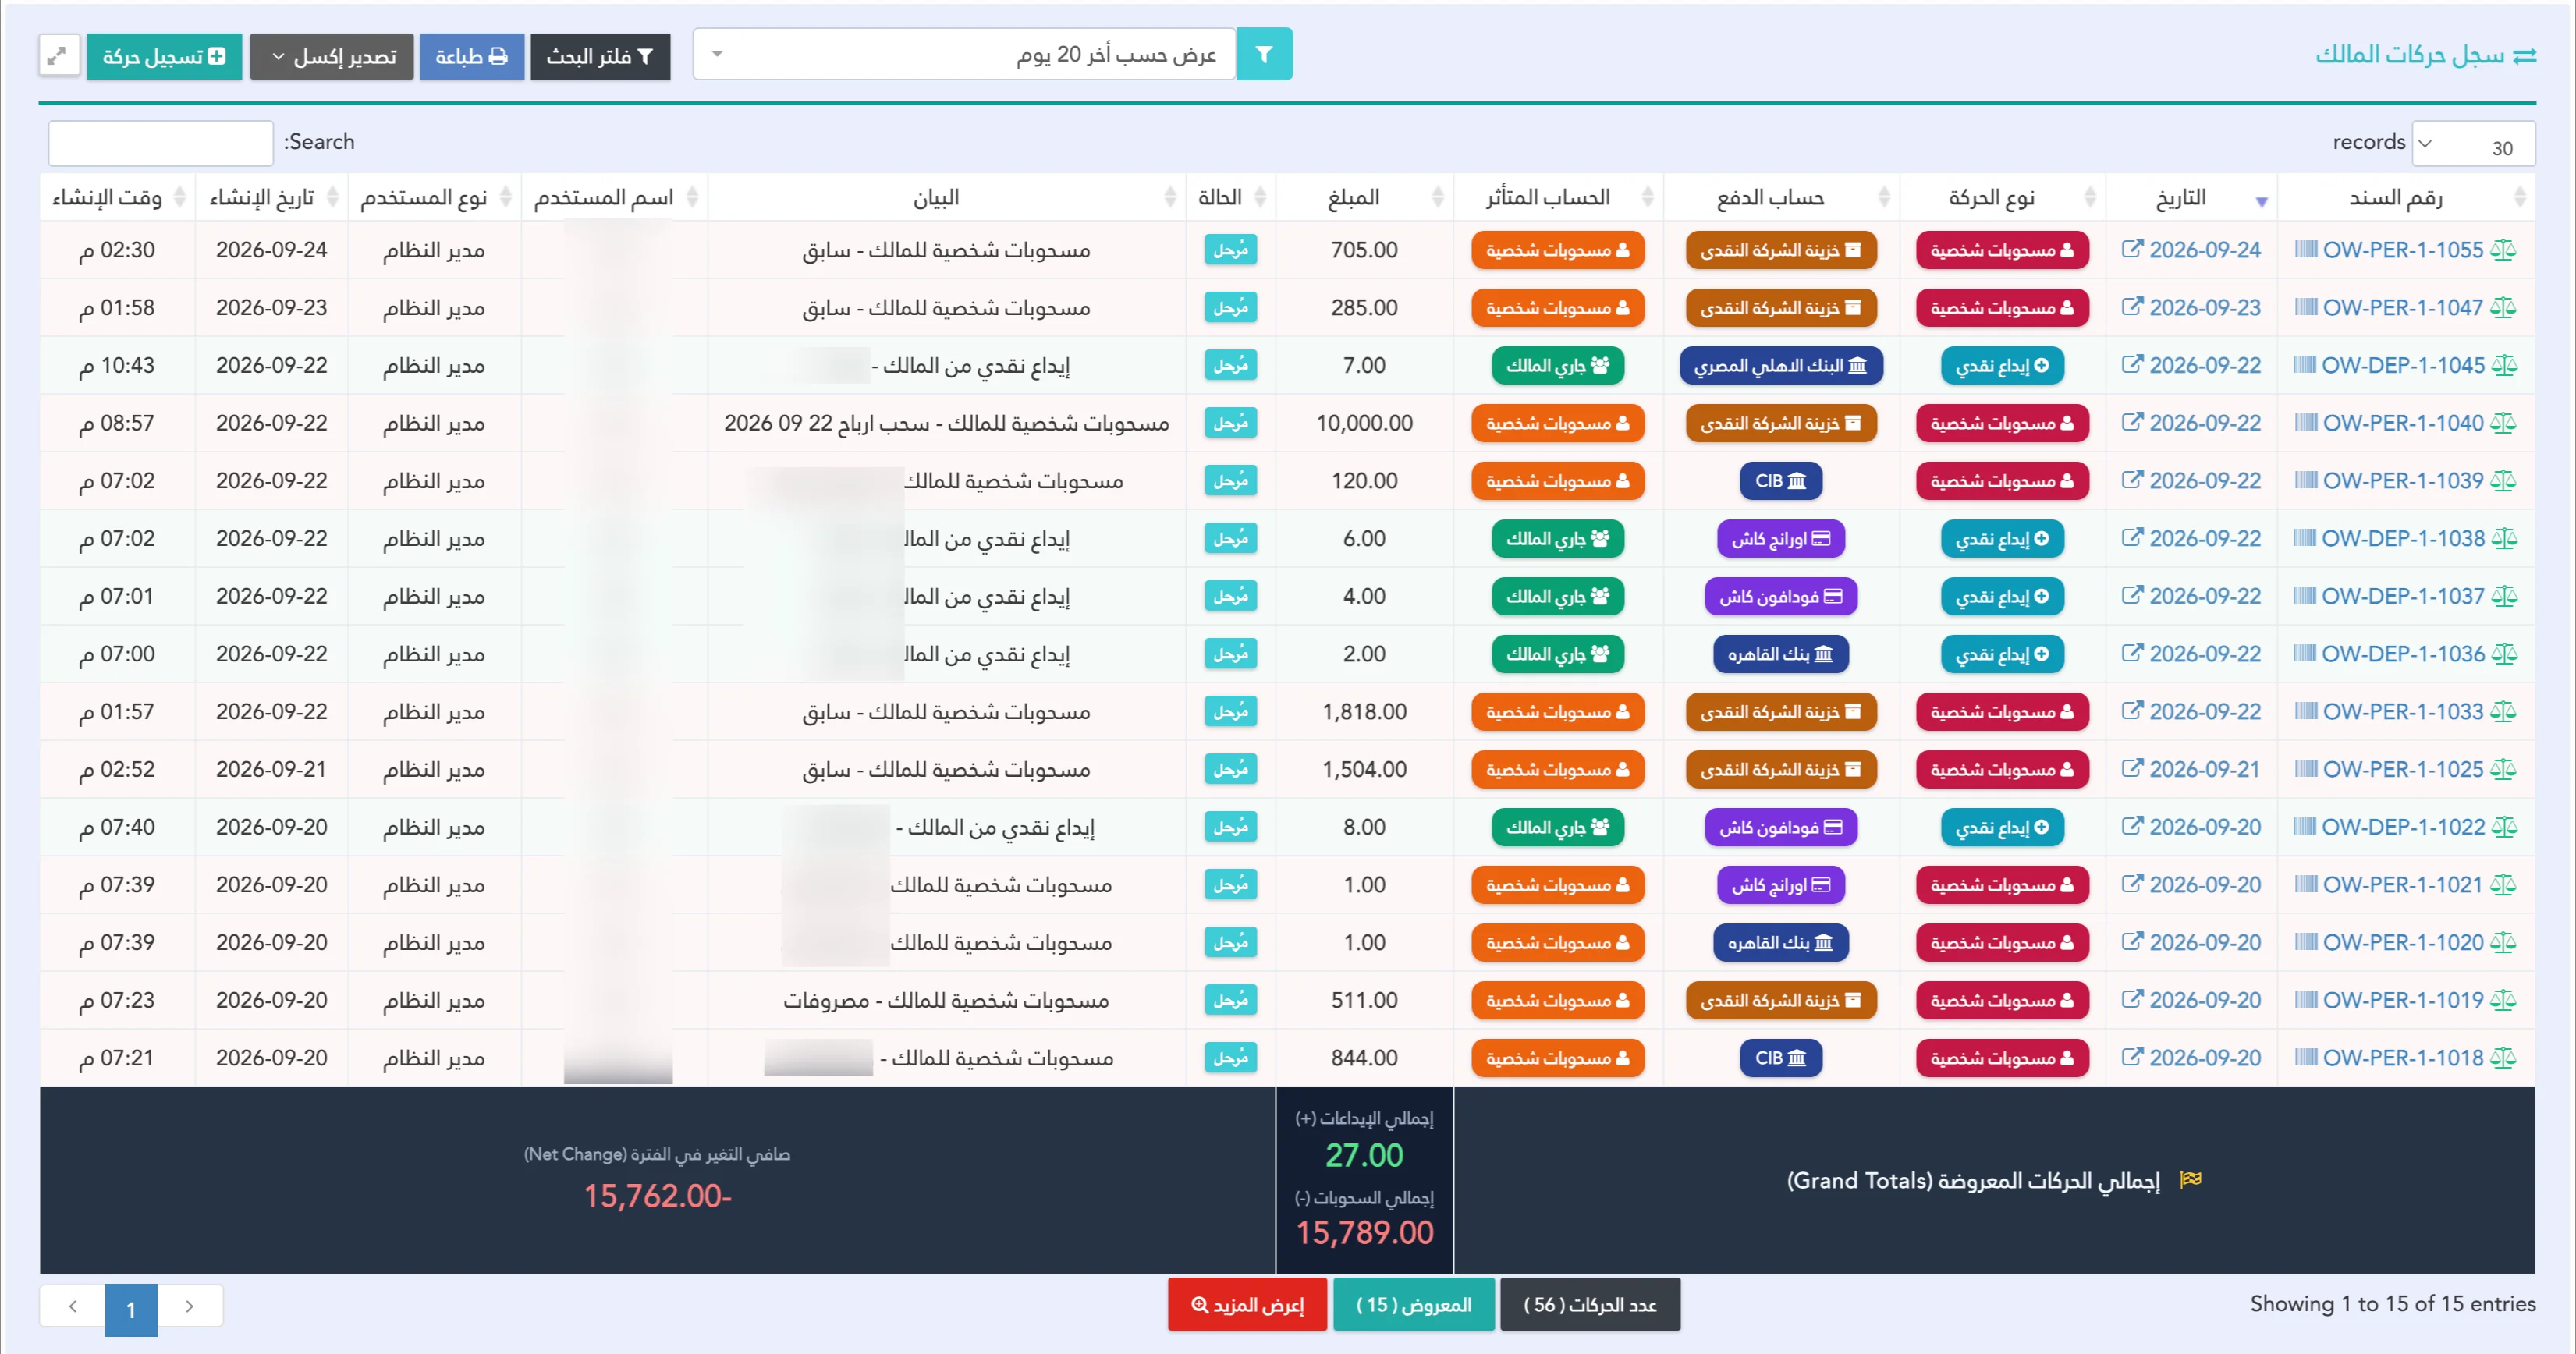Viewport: 2576px width, 1354px height.
Task: Click the Search input field
Action: [161, 143]
